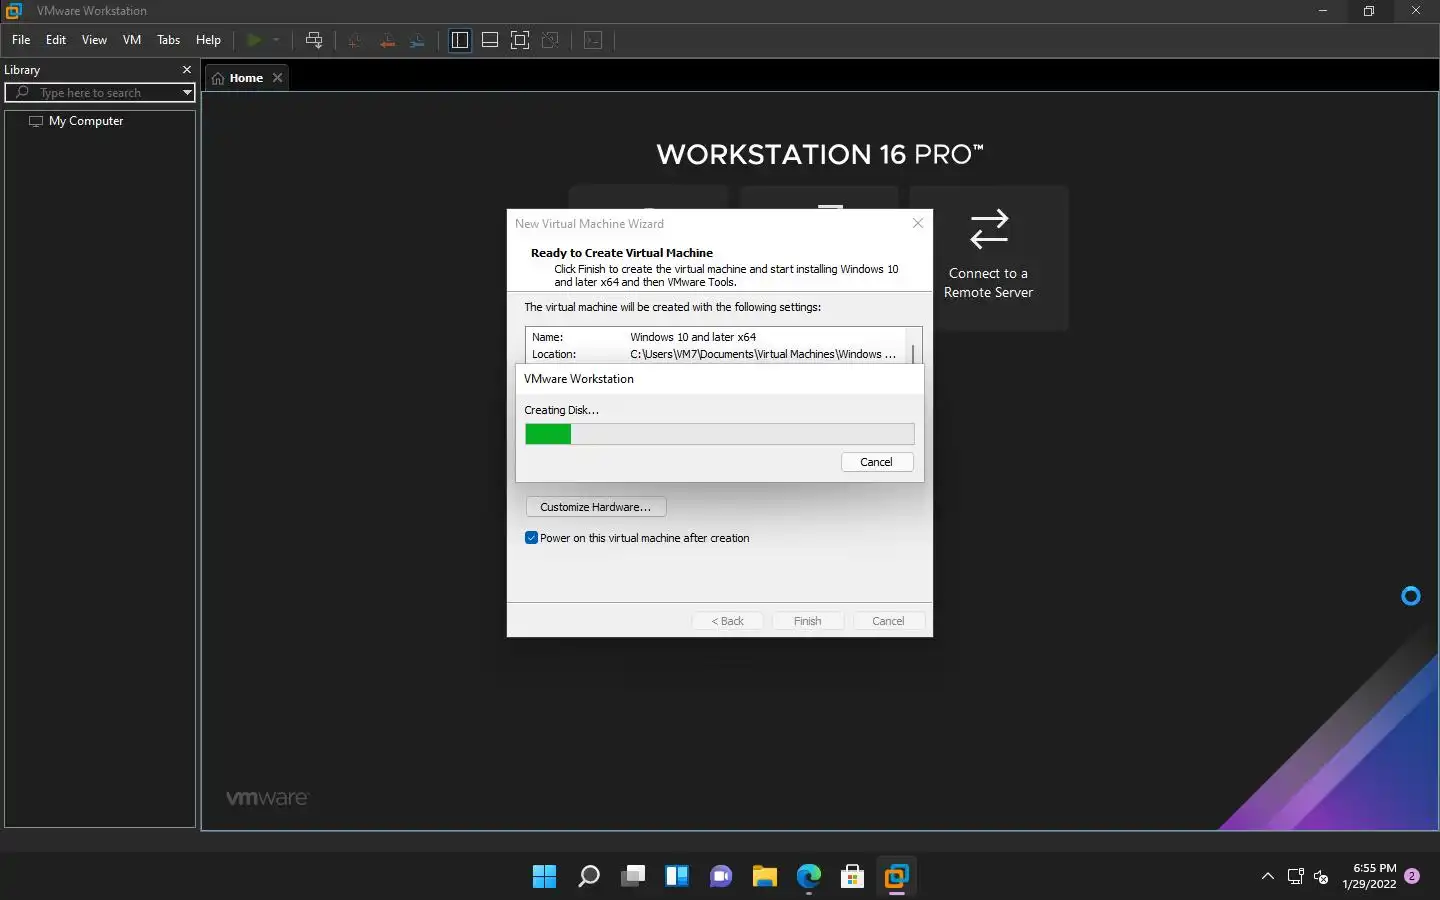Open File Explorer from taskbar
The height and width of the screenshot is (900, 1440).
(765, 877)
